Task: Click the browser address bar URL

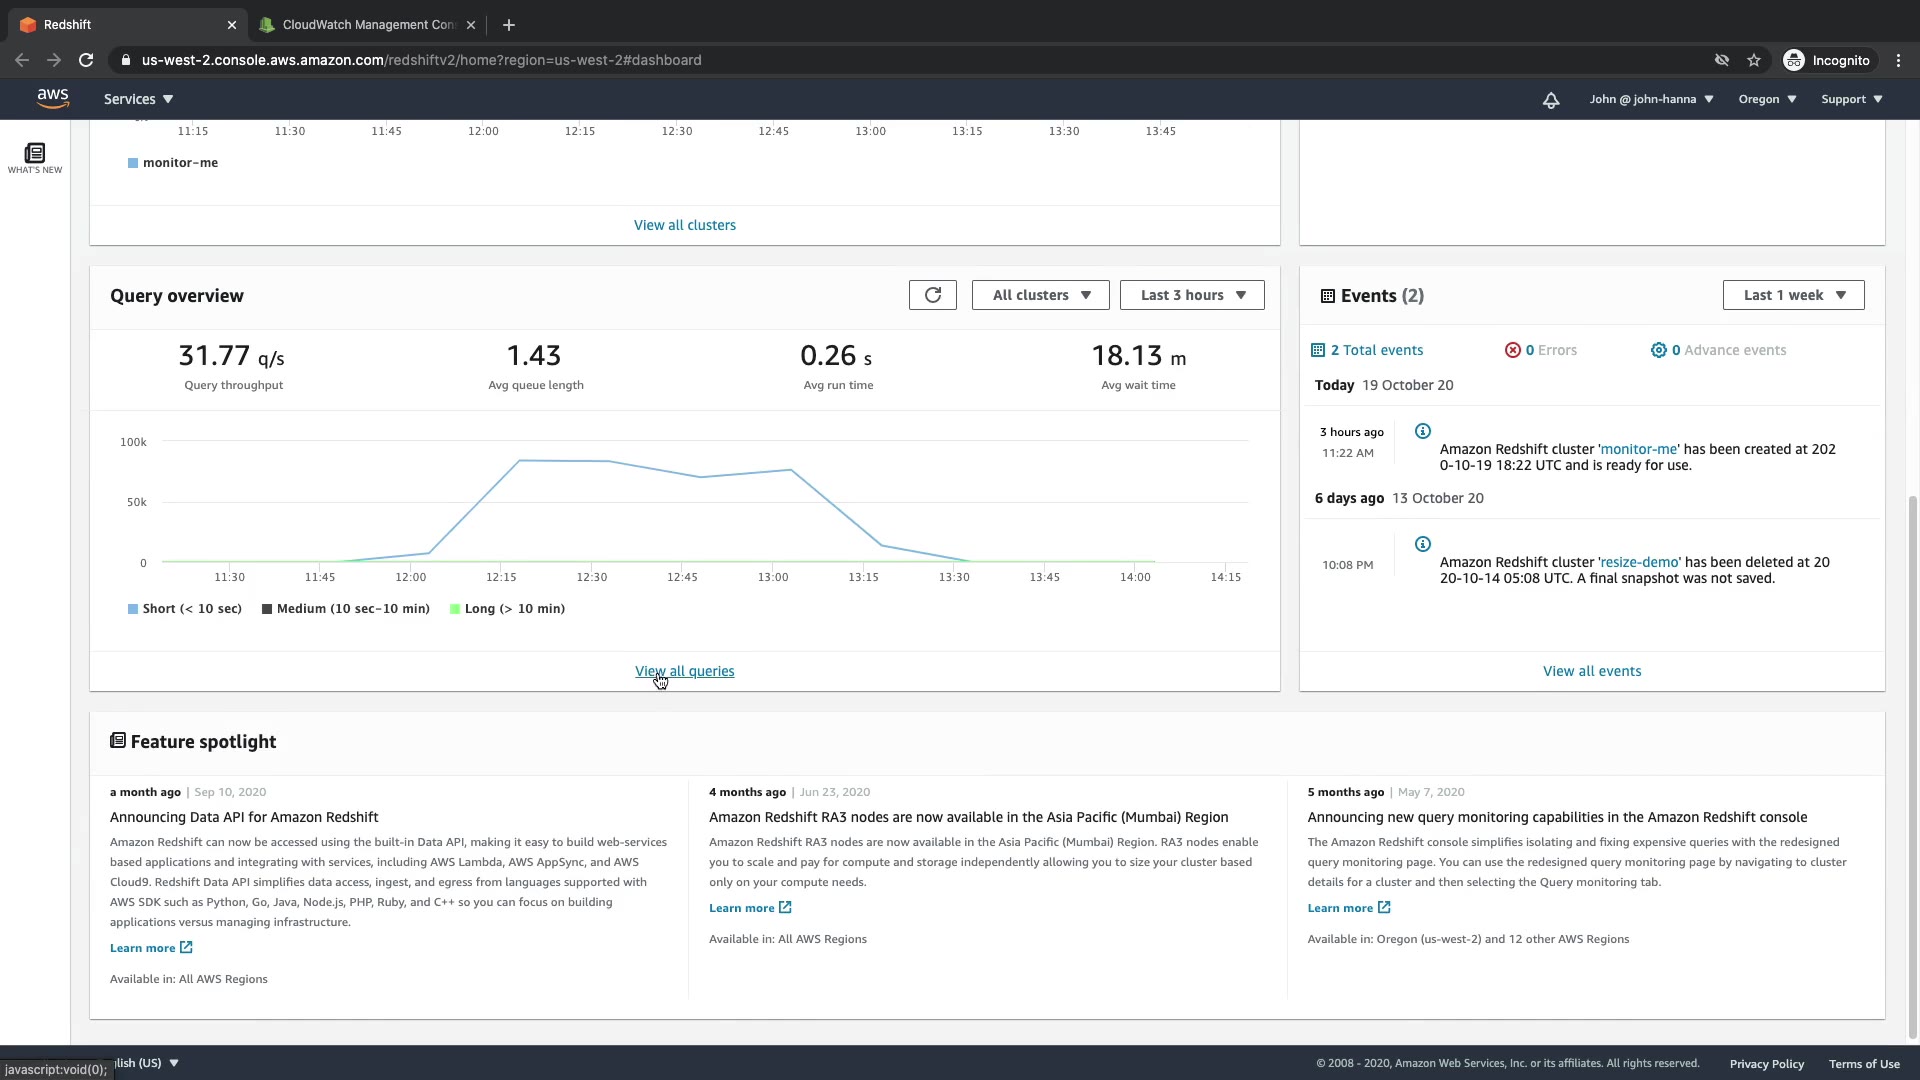Action: click(420, 60)
